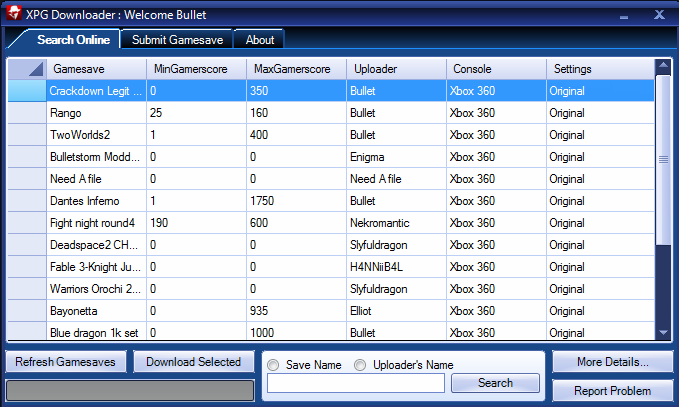679x407 pixels.
Task: Sort by the Settings column header
Action: tap(601, 69)
